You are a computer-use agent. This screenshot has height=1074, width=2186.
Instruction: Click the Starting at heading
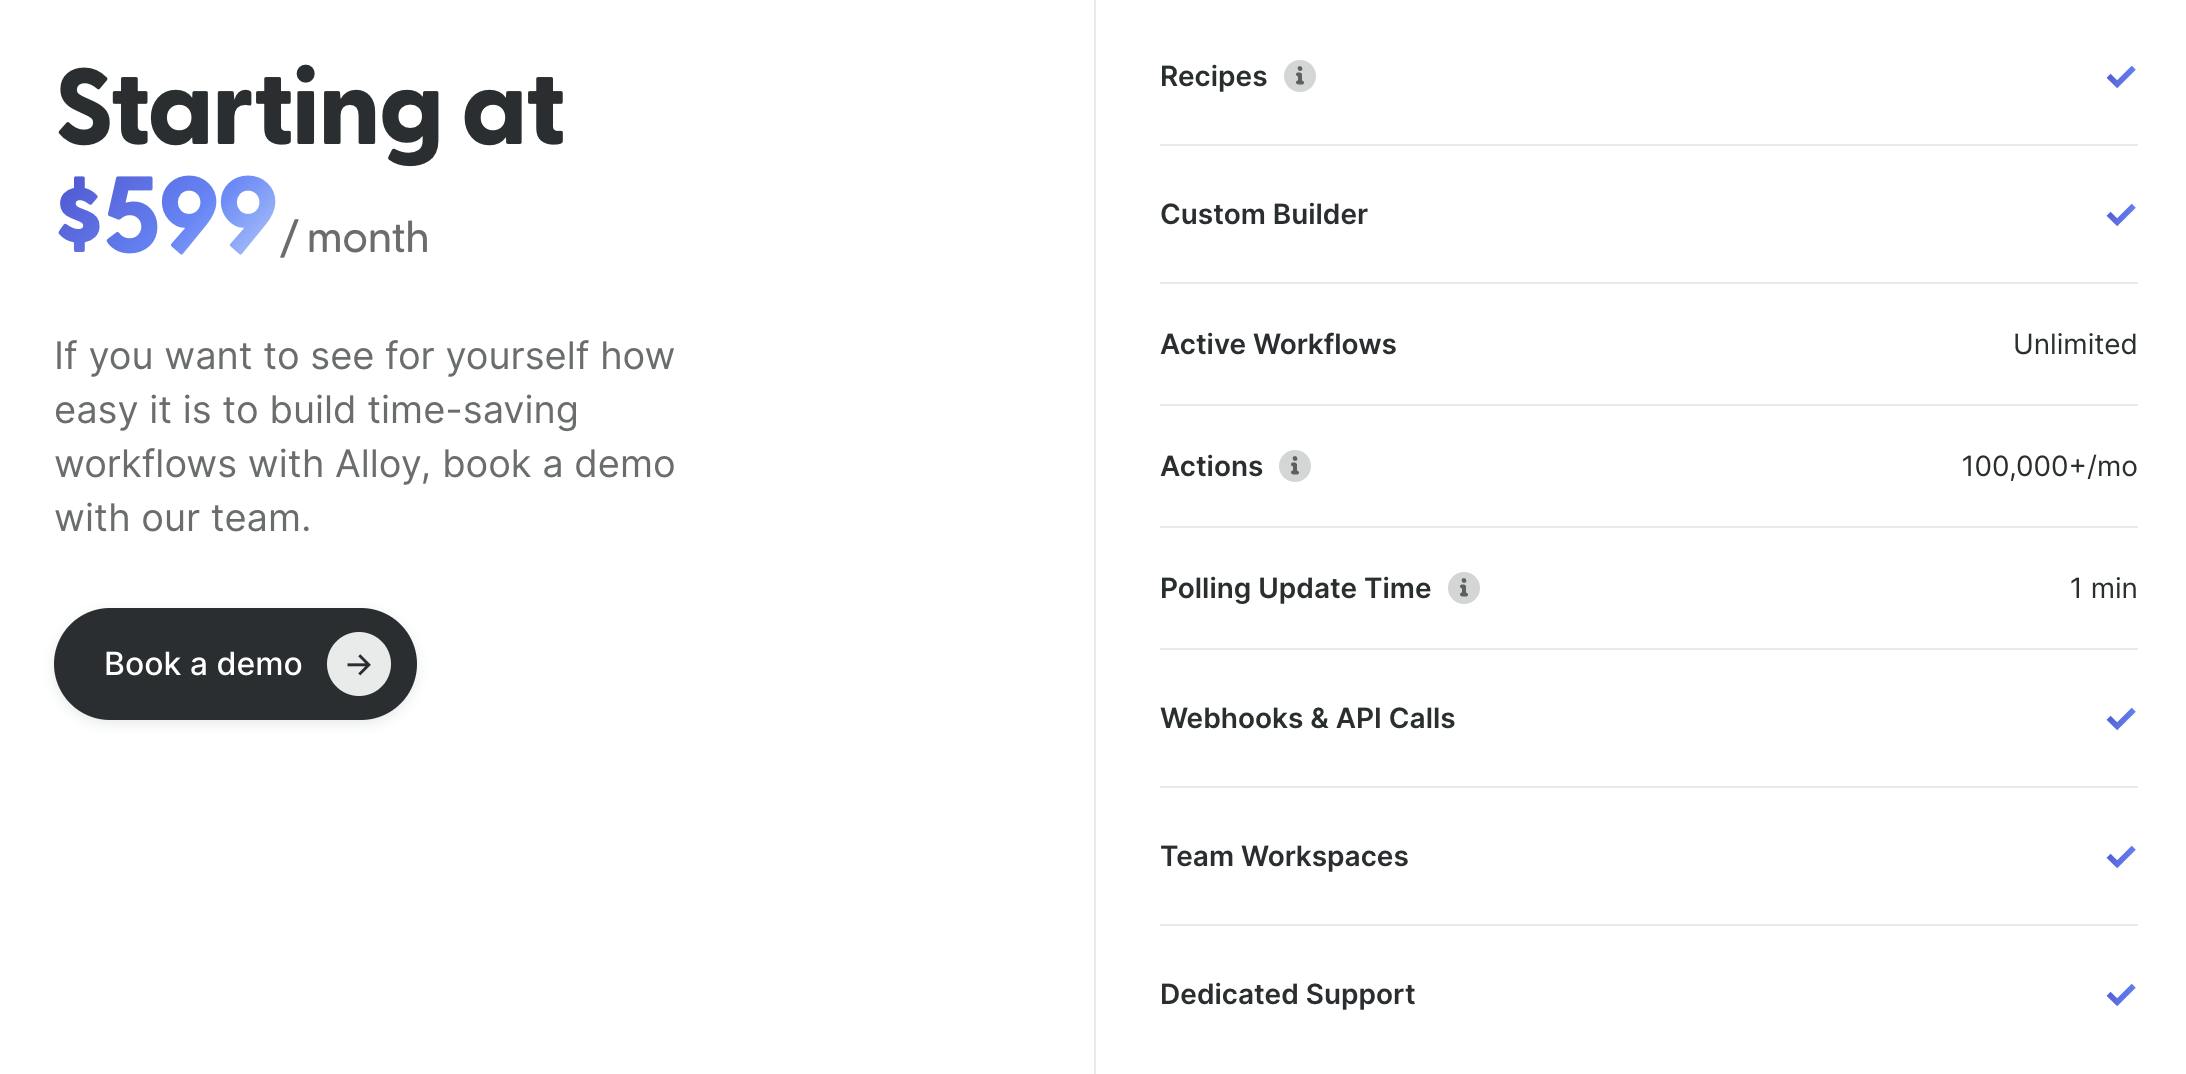(x=310, y=108)
